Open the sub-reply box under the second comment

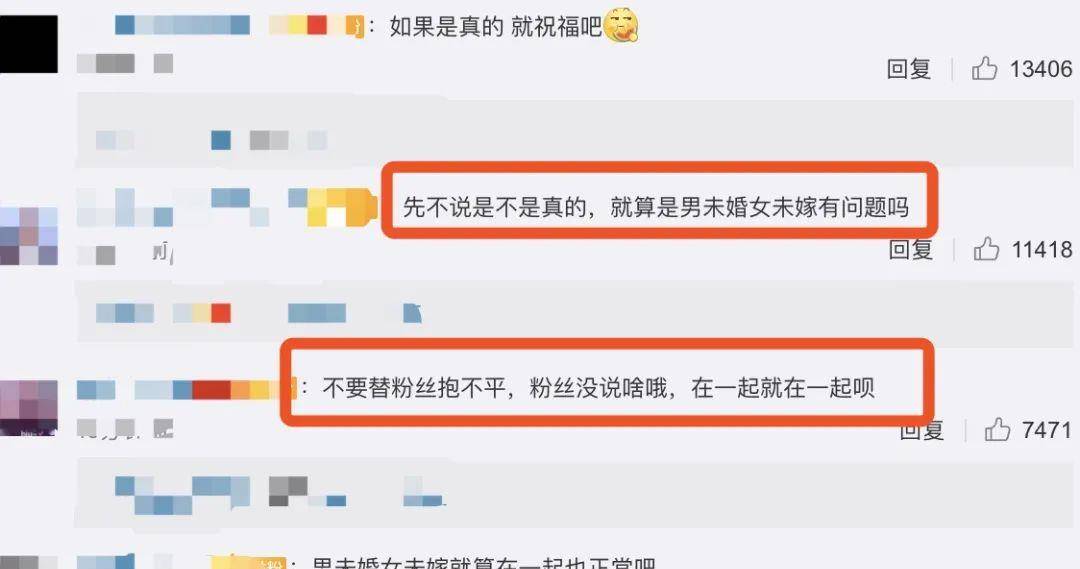click(575, 311)
